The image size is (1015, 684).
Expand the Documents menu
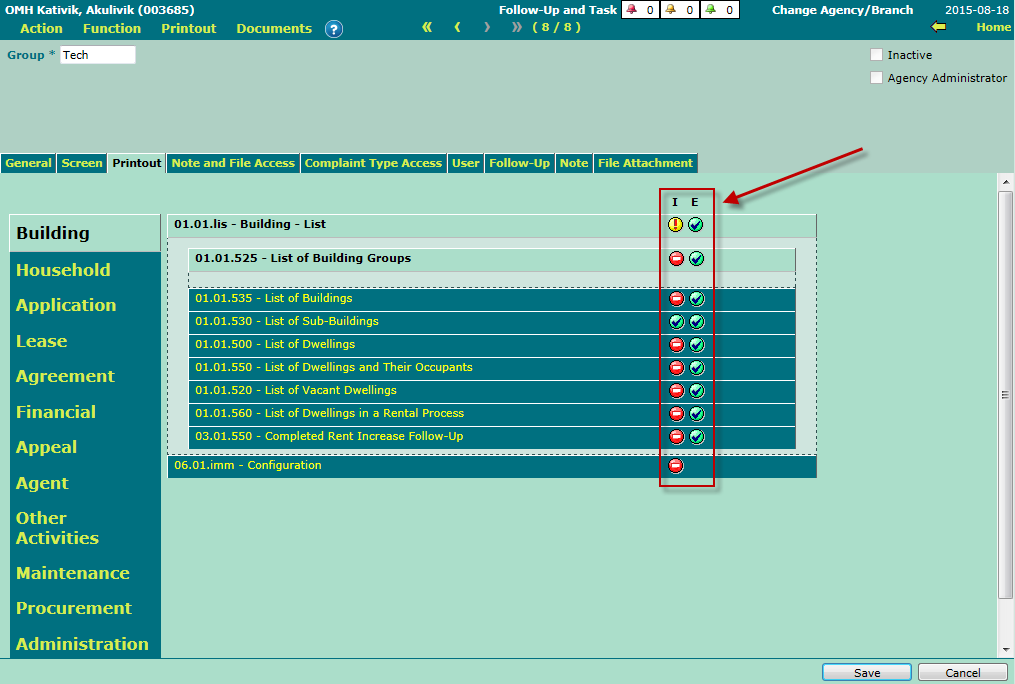coord(274,29)
